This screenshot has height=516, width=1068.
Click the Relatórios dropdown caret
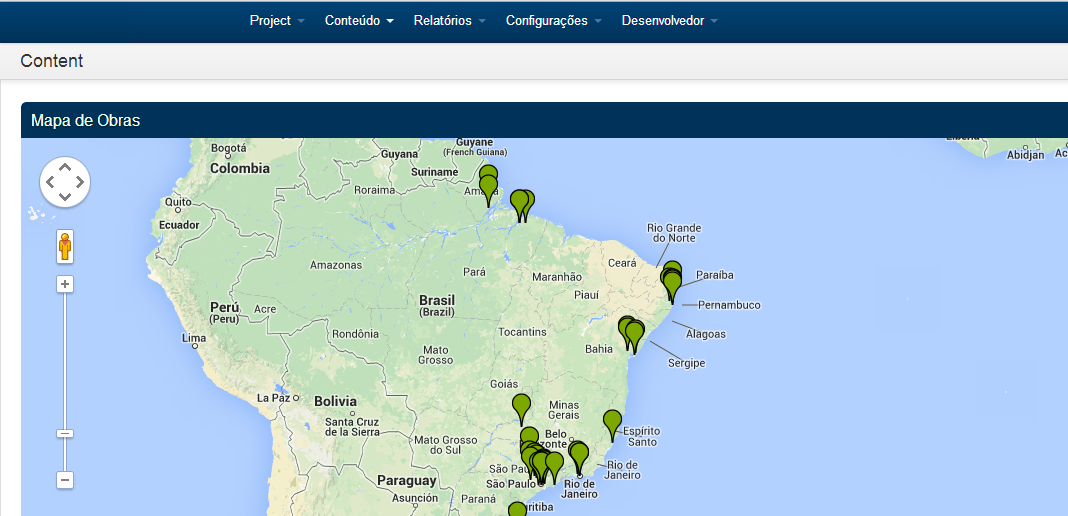point(482,22)
